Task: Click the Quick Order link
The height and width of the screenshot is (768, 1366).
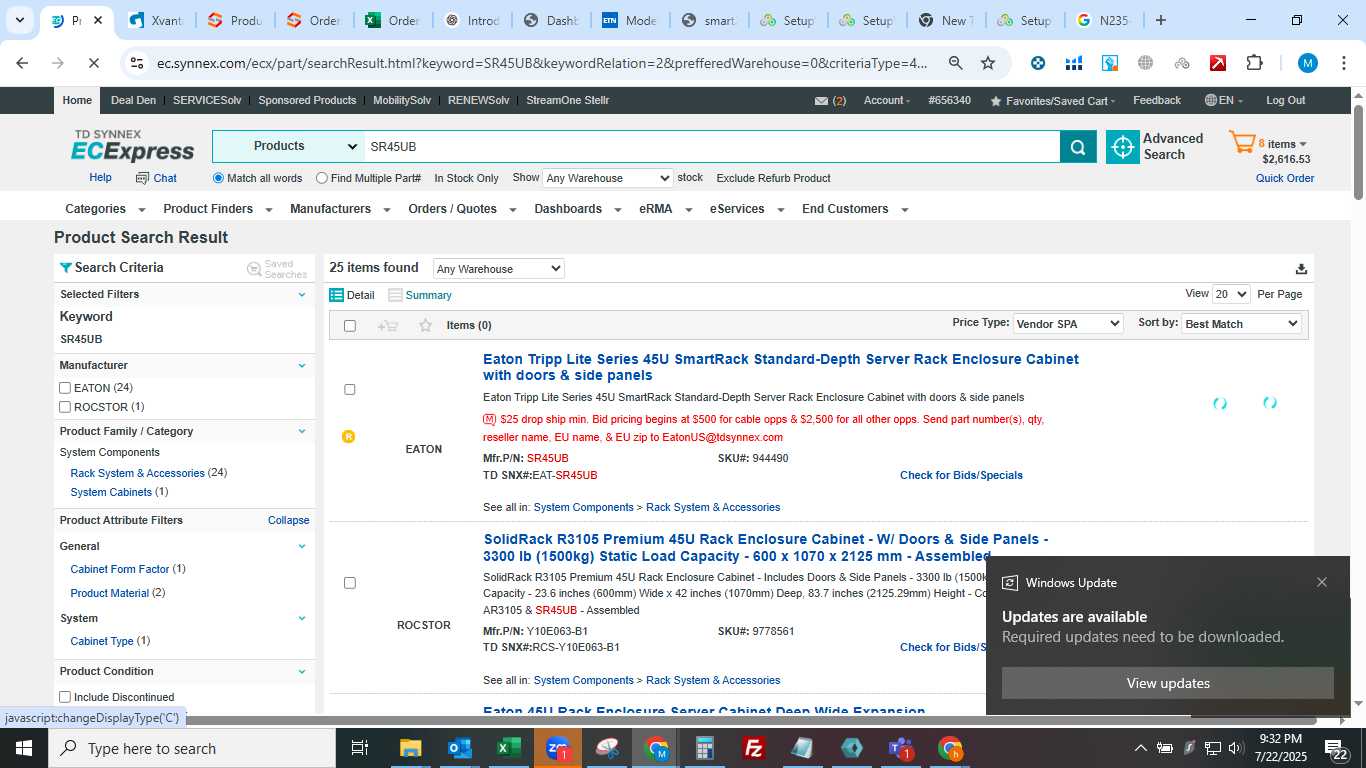Action: click(x=1285, y=178)
